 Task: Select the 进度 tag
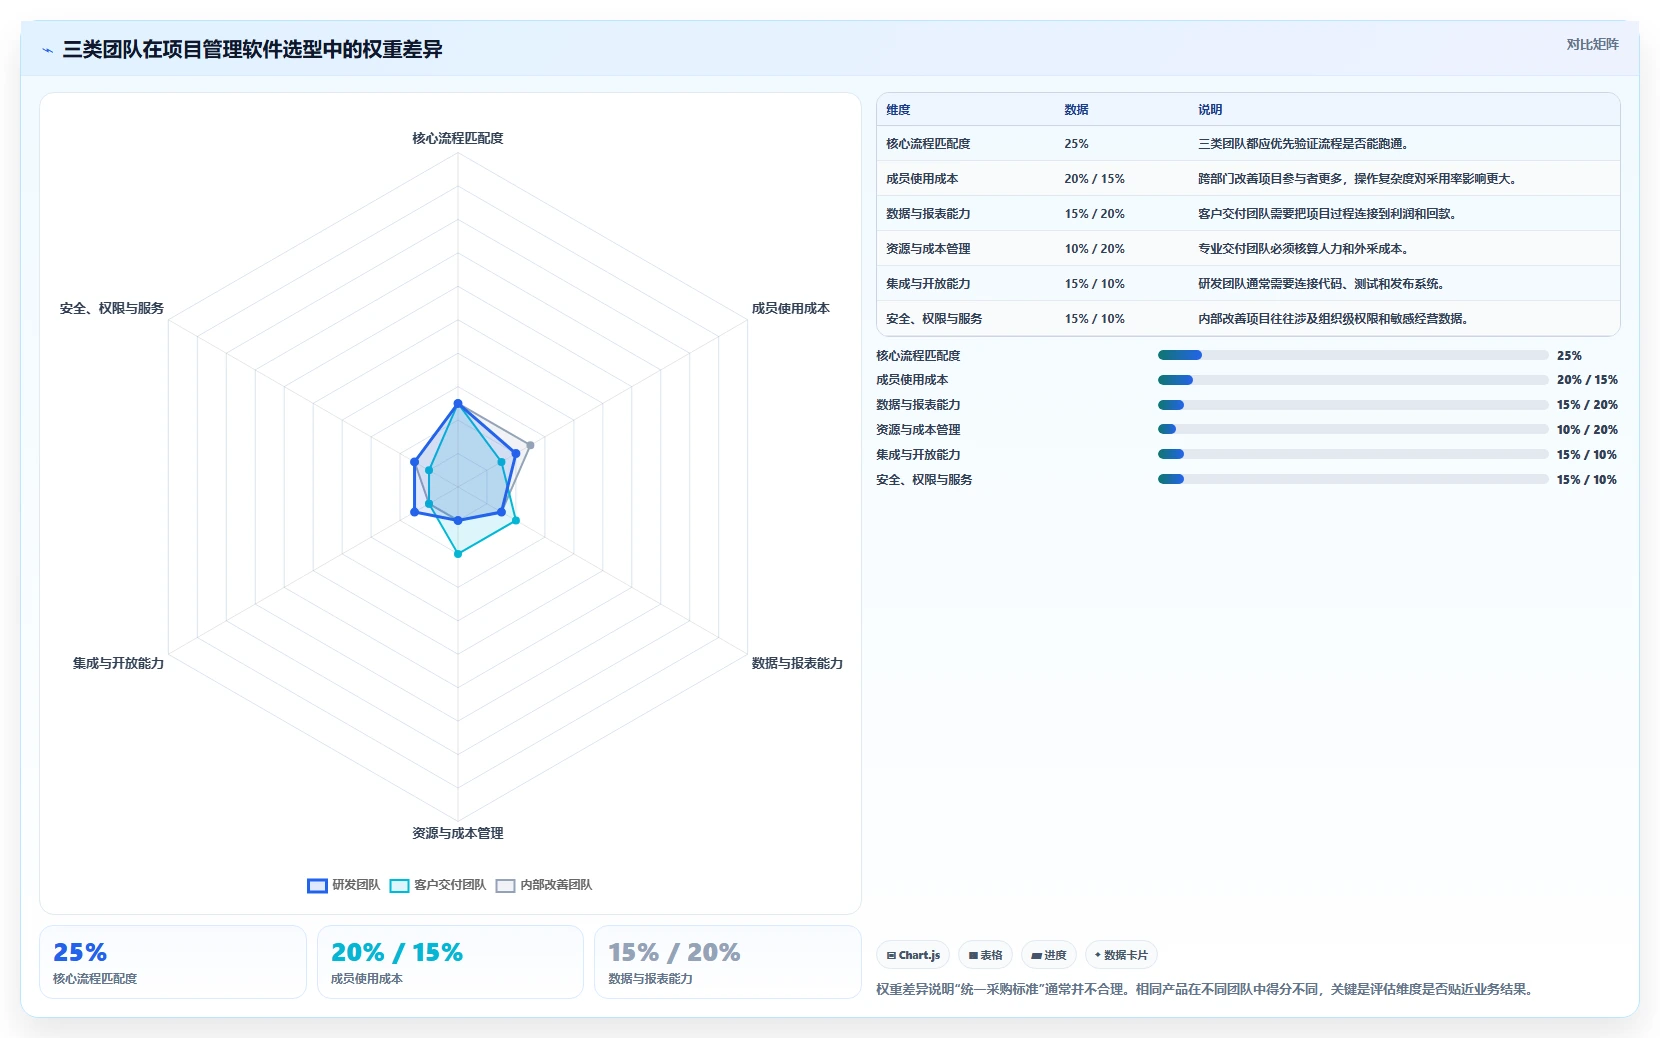(1049, 955)
